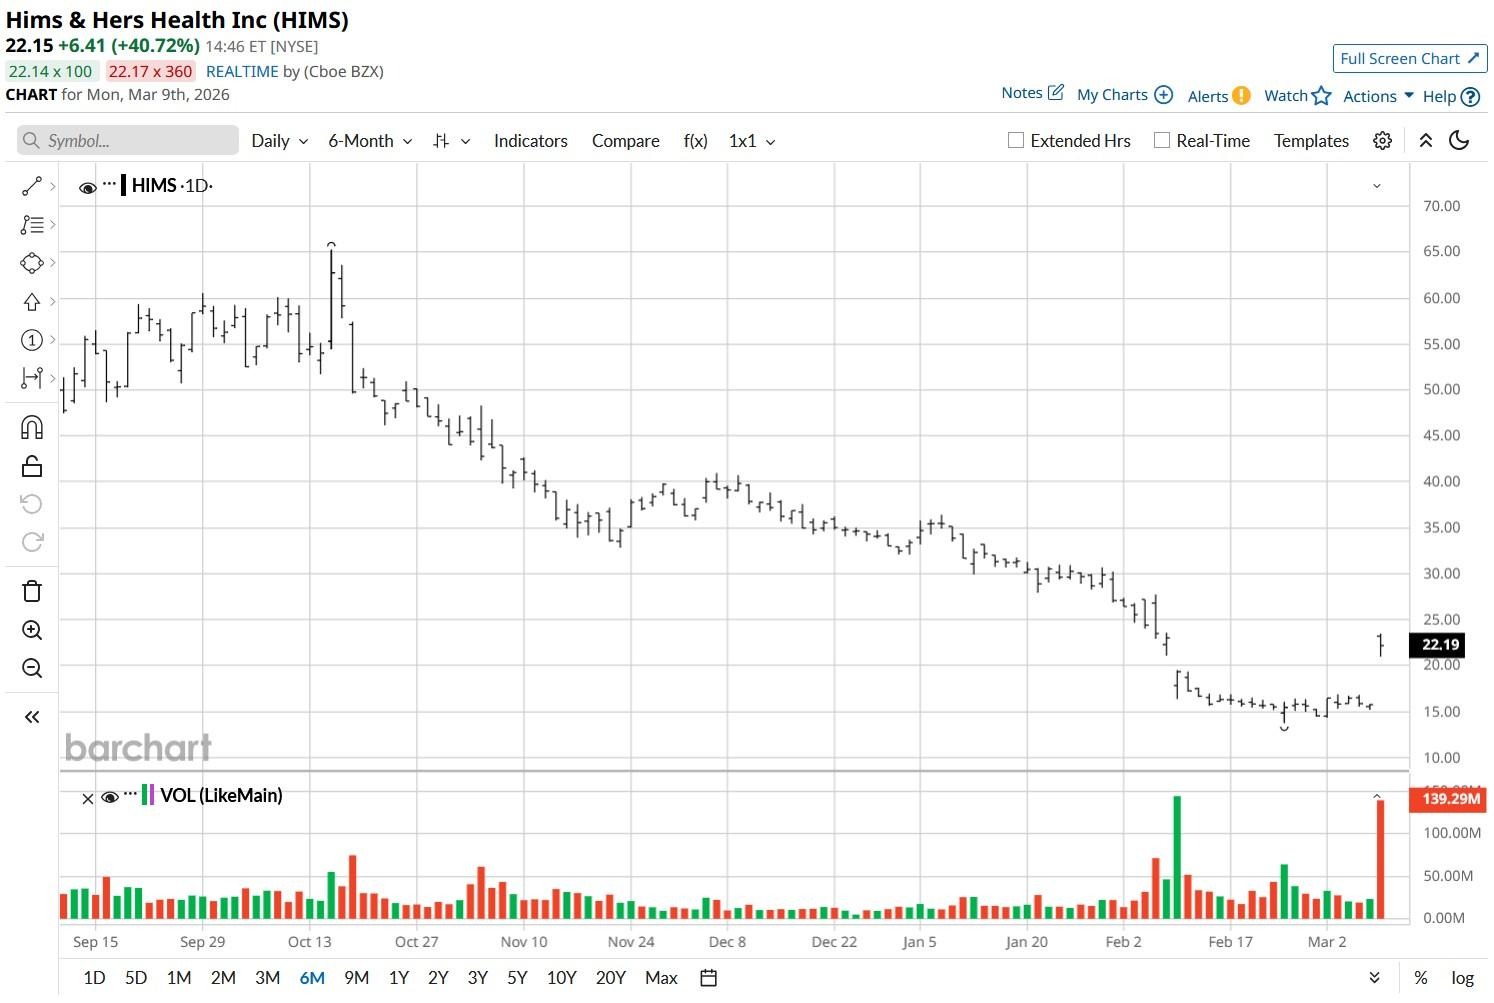This screenshot has width=1494, height=1003.
Task: Add HIMS to Watch list
Action: [1298, 96]
